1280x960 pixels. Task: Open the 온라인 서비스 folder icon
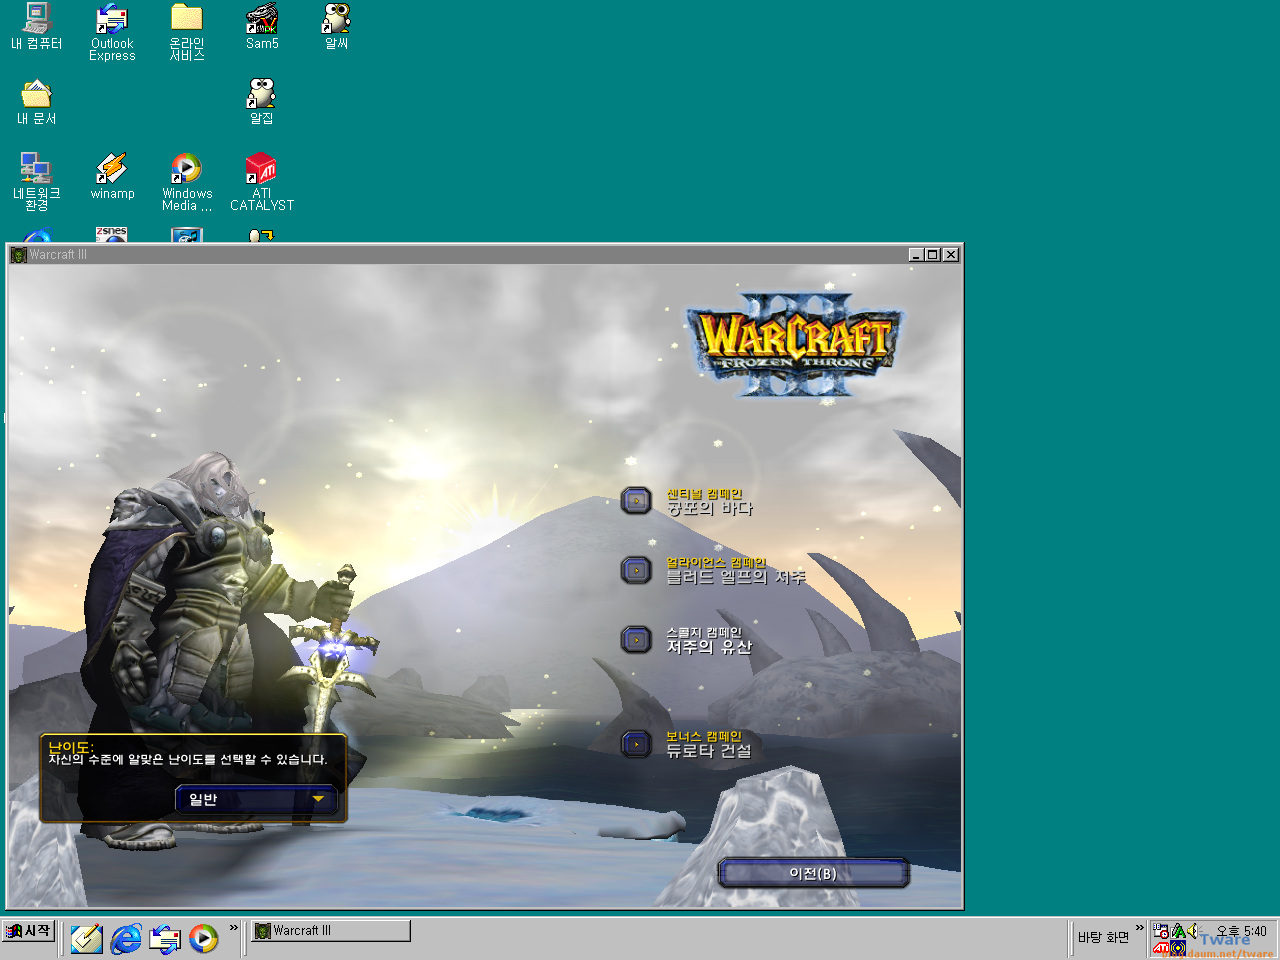(187, 33)
